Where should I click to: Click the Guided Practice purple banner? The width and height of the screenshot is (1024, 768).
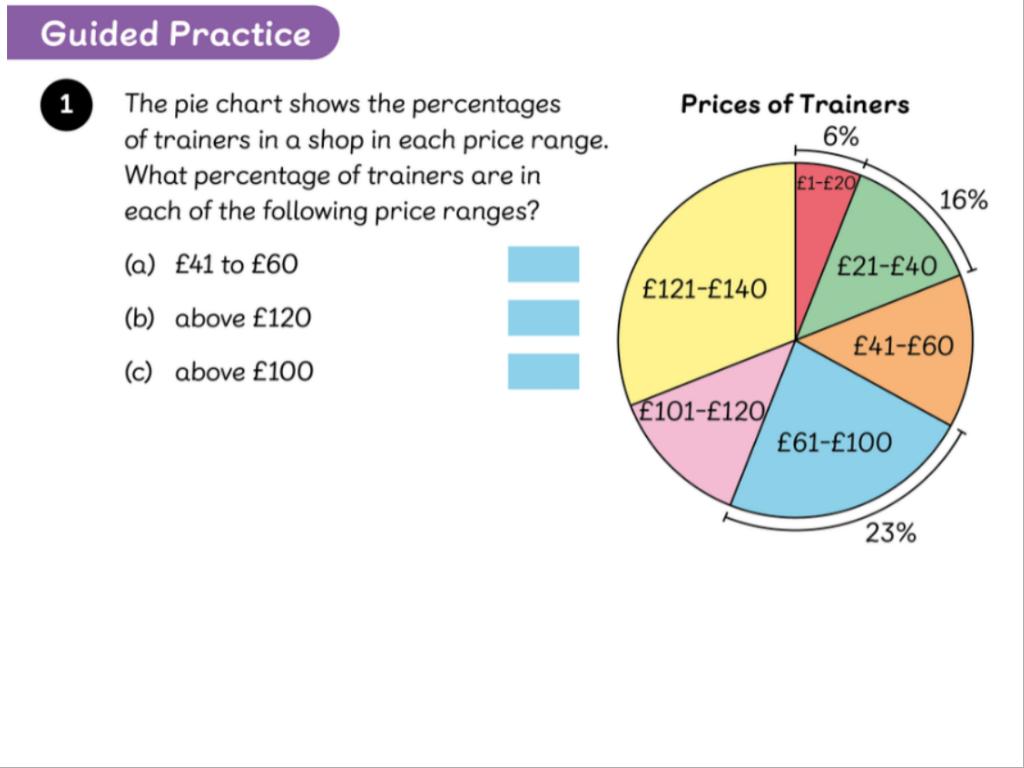(174, 34)
